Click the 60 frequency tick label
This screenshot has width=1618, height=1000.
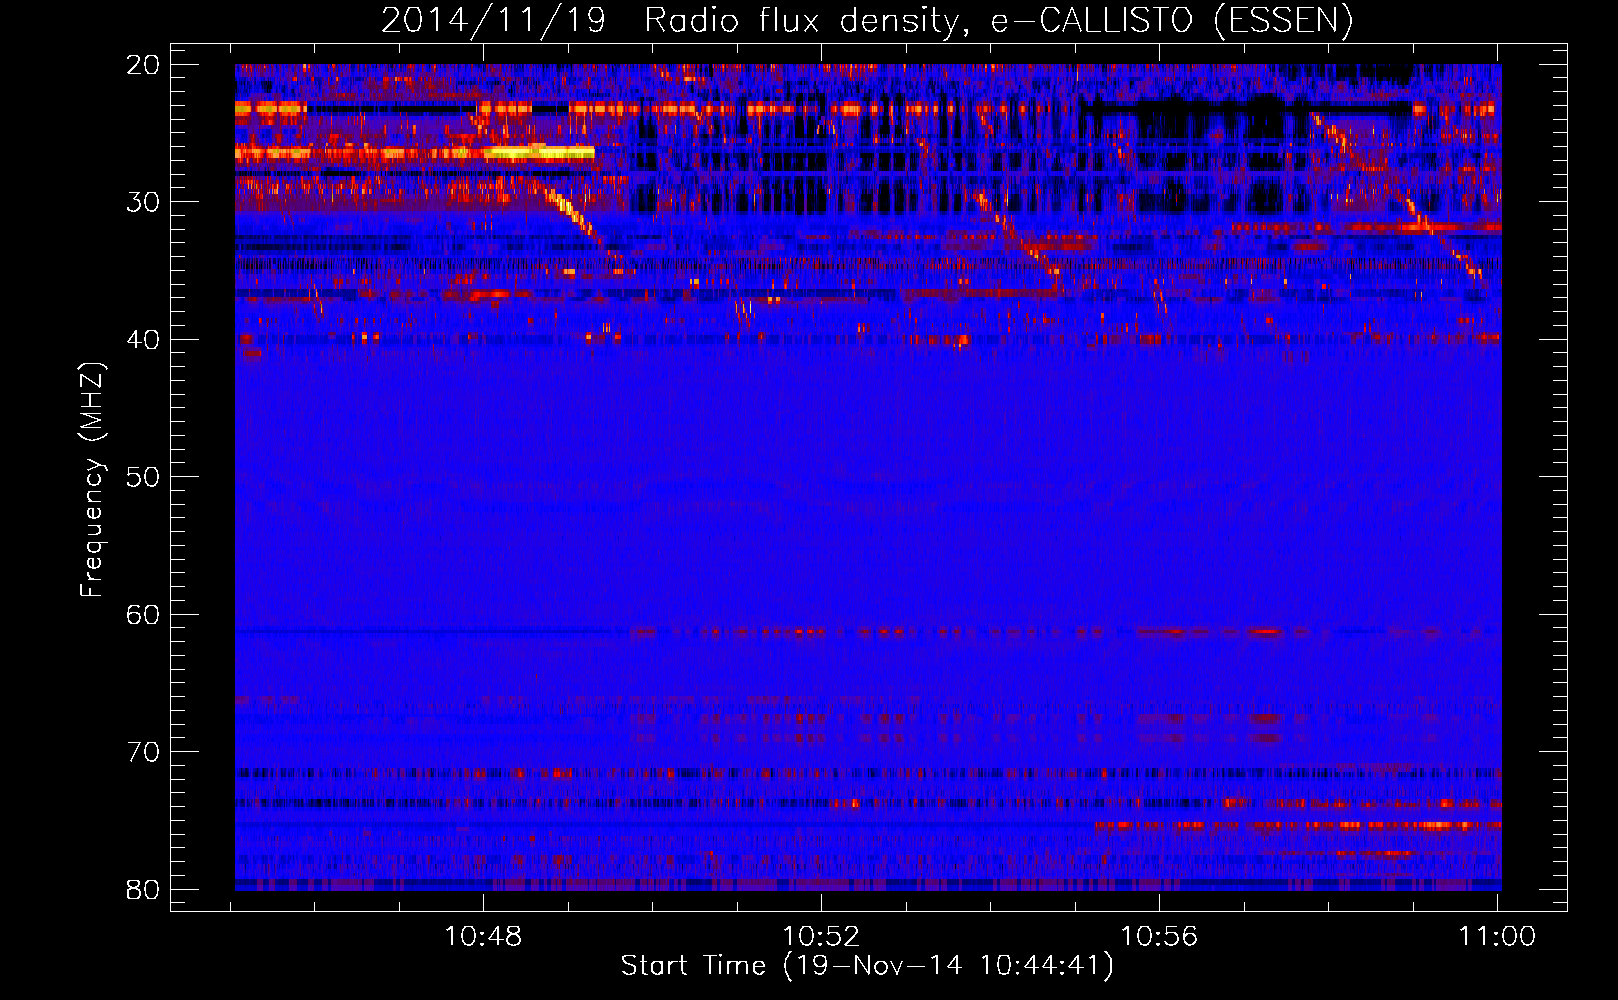click(143, 614)
